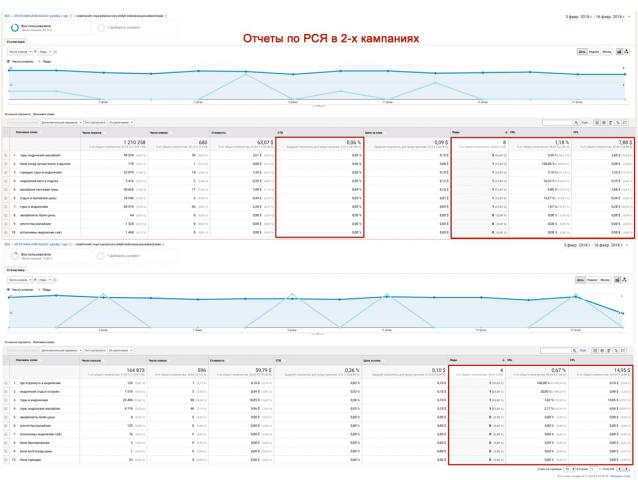This screenshot has width=638, height=480.
Task: Open По умолчанию sort type dropdown in upper report
Action: 121,122
